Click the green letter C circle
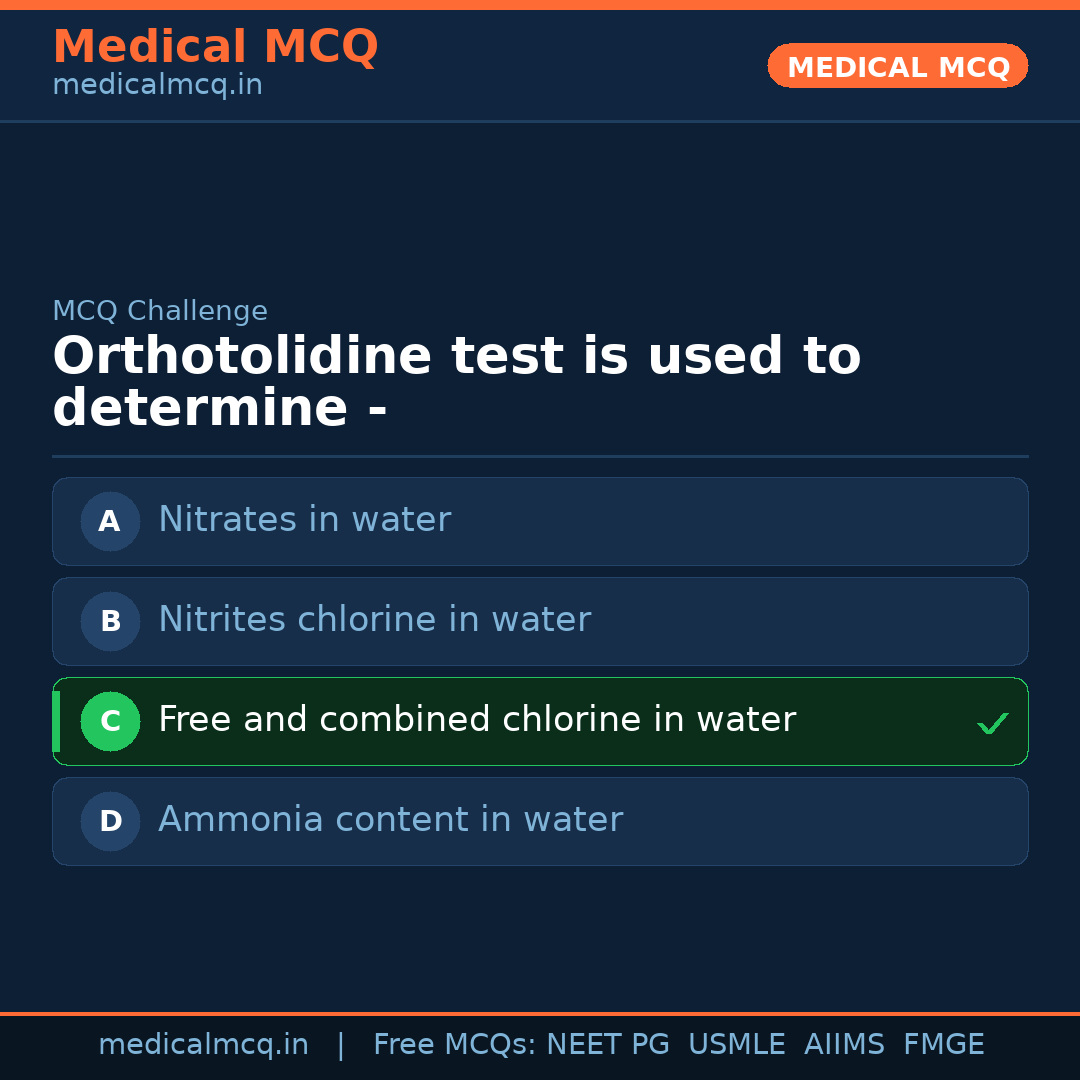The height and width of the screenshot is (1080, 1080). tap(110, 721)
